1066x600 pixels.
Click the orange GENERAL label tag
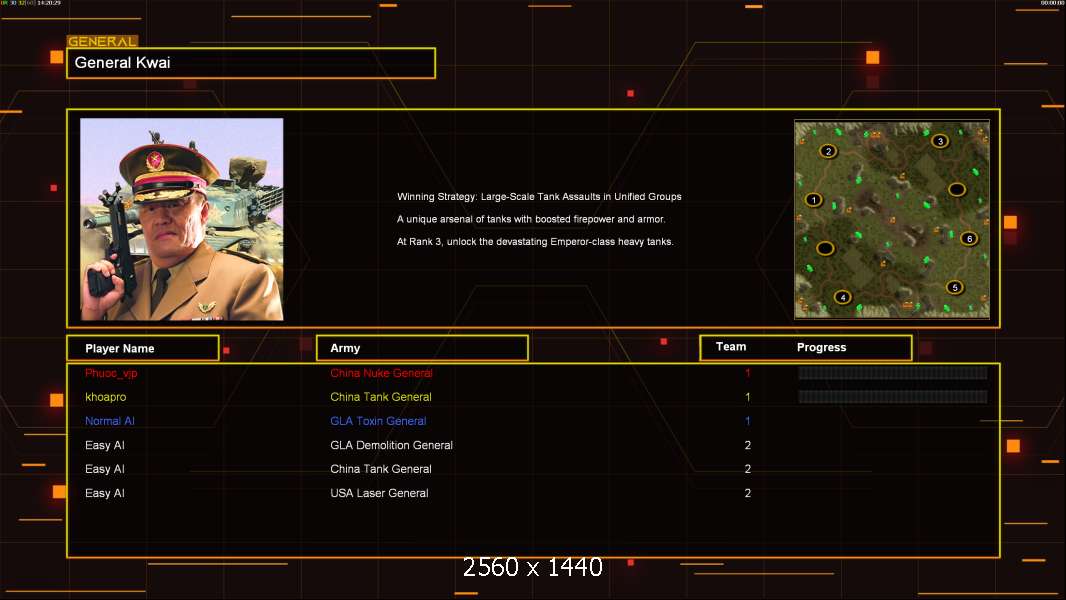(x=102, y=41)
